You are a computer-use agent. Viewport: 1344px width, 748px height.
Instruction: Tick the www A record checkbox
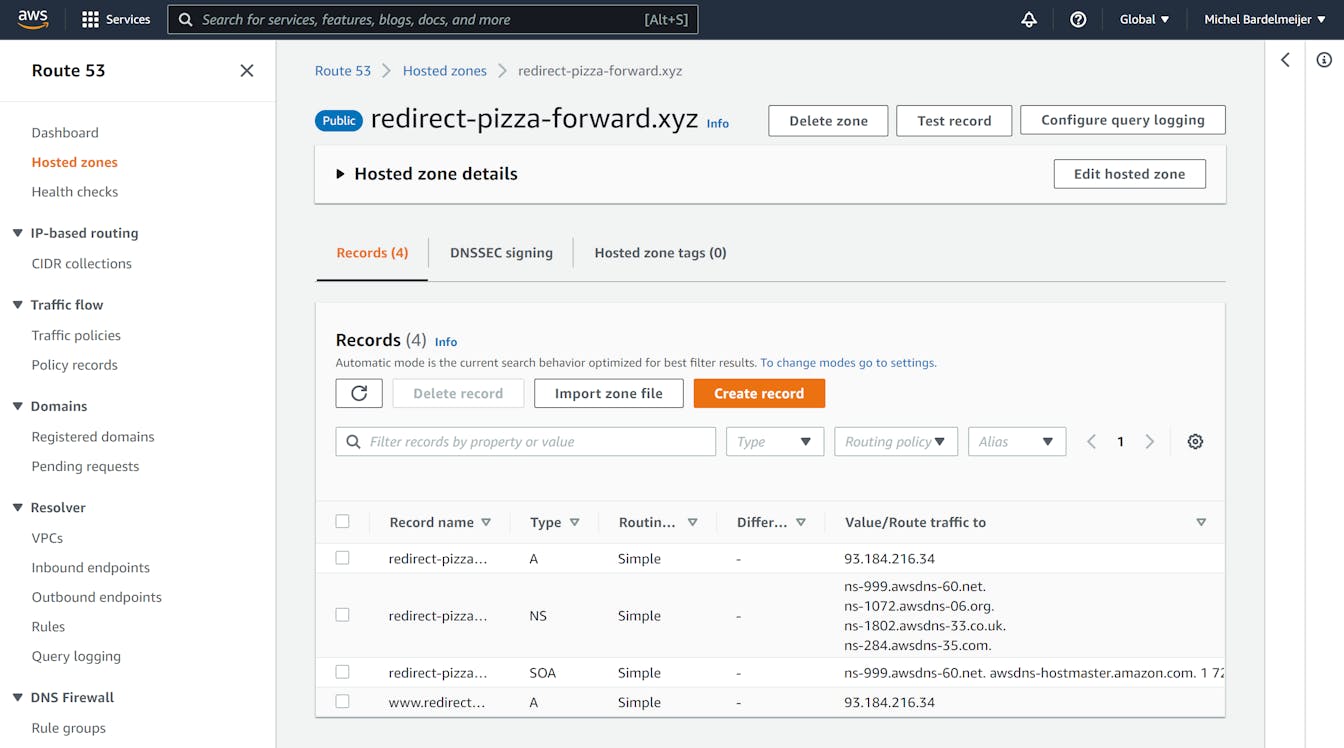tap(343, 702)
